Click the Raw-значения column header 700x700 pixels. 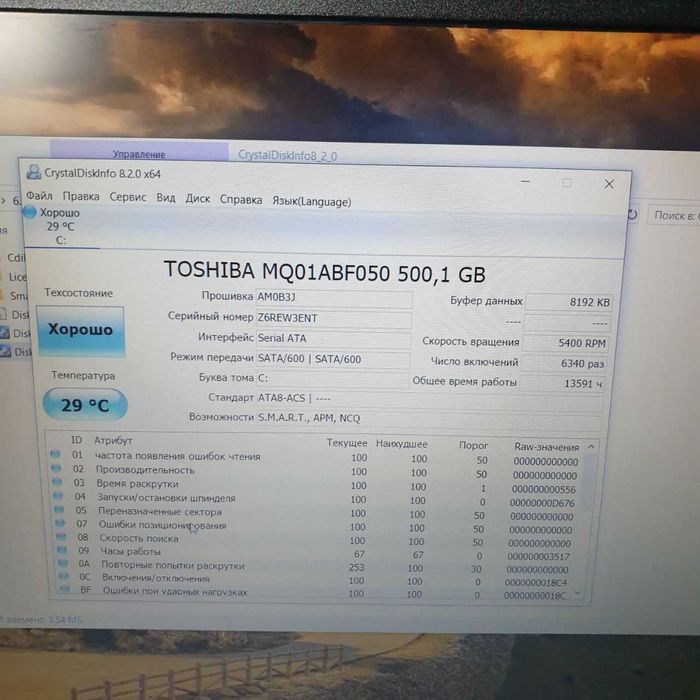click(546, 447)
